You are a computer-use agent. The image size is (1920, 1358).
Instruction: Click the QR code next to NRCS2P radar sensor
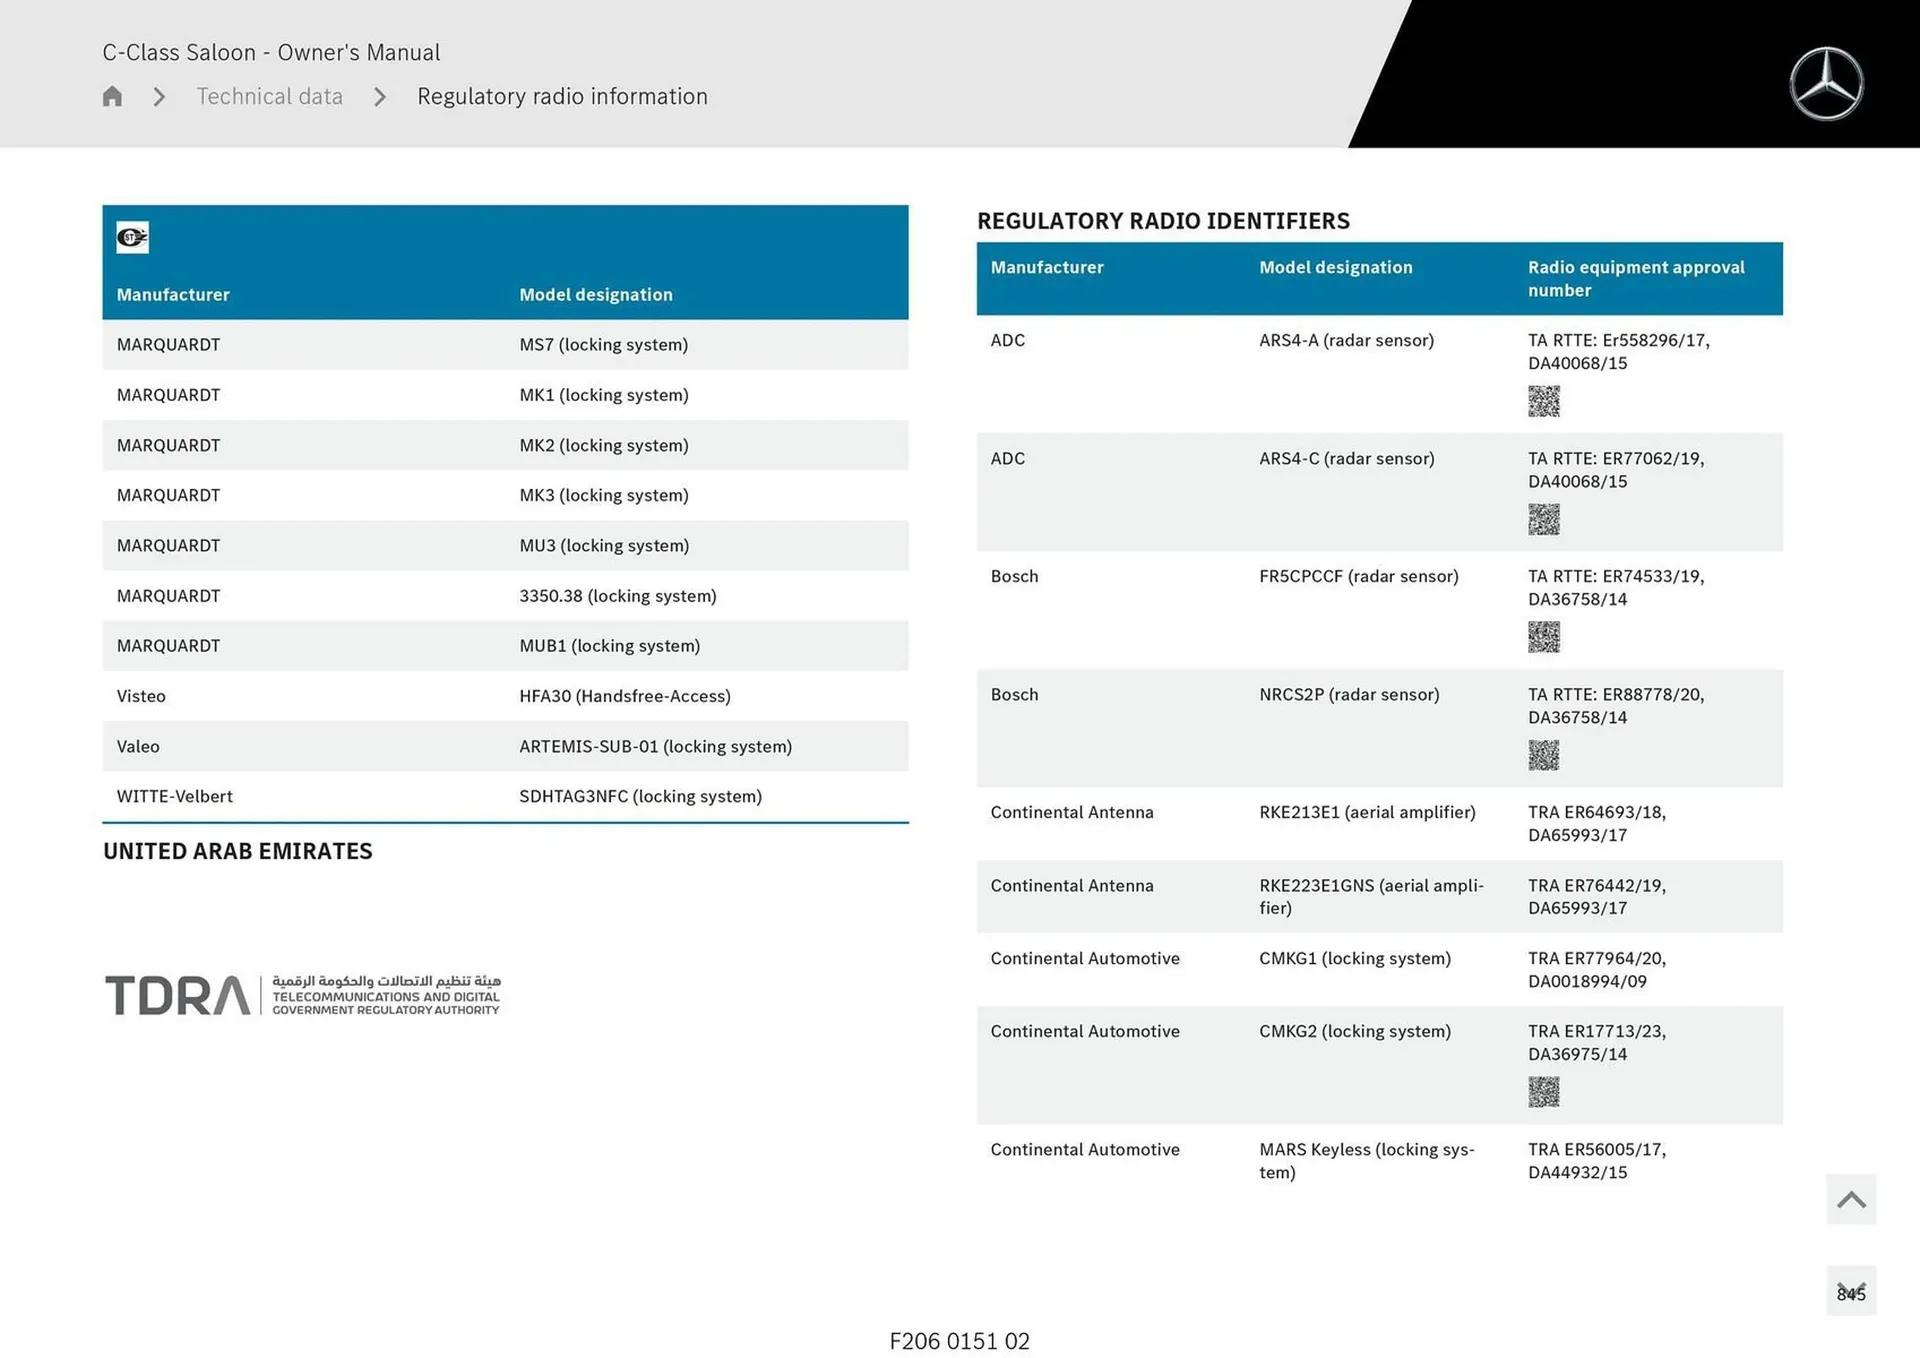click(x=1543, y=755)
